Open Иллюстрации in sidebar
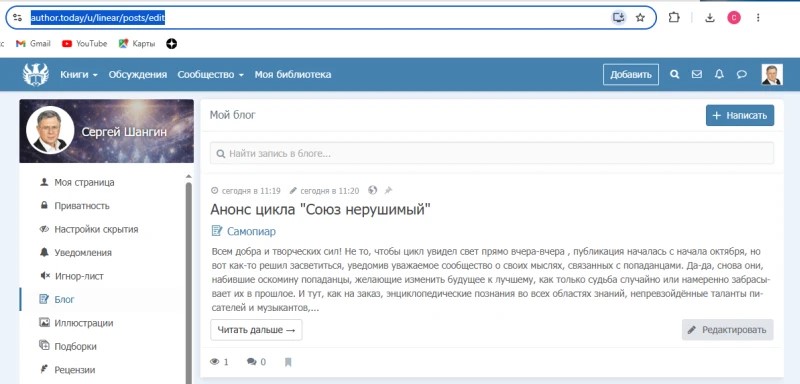 click(x=84, y=323)
